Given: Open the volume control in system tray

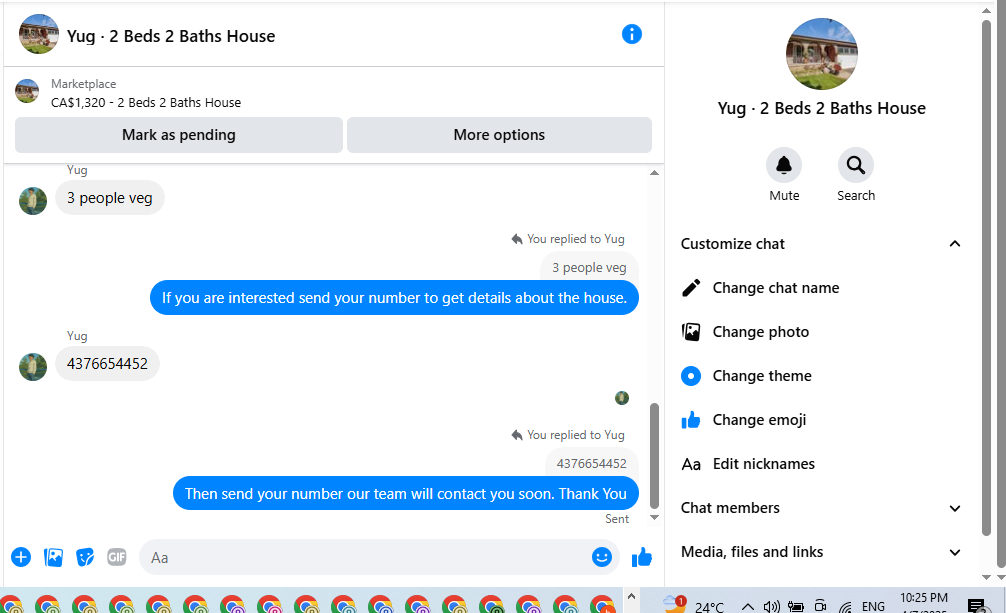Looking at the screenshot, I should (771, 606).
